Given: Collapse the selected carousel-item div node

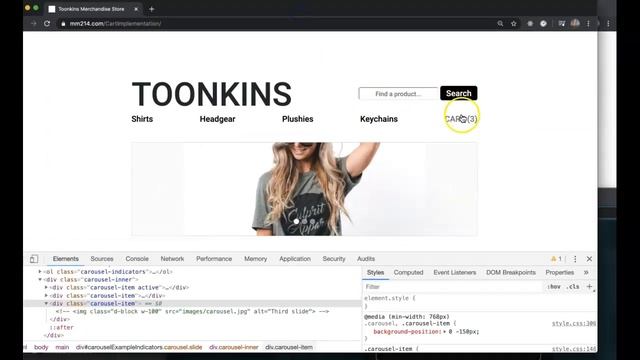Looking at the screenshot, I should pos(46,303).
